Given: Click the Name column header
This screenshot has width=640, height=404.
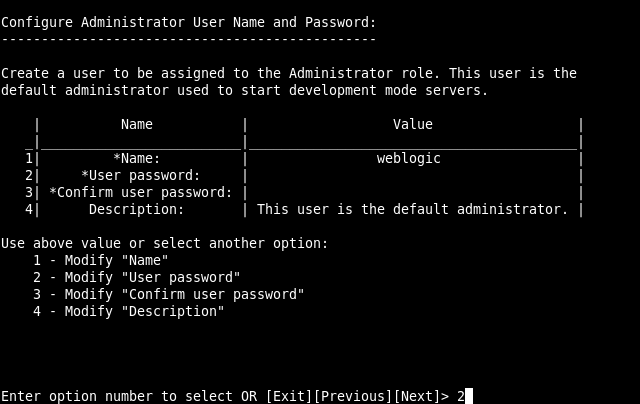Looking at the screenshot, I should (137, 124).
